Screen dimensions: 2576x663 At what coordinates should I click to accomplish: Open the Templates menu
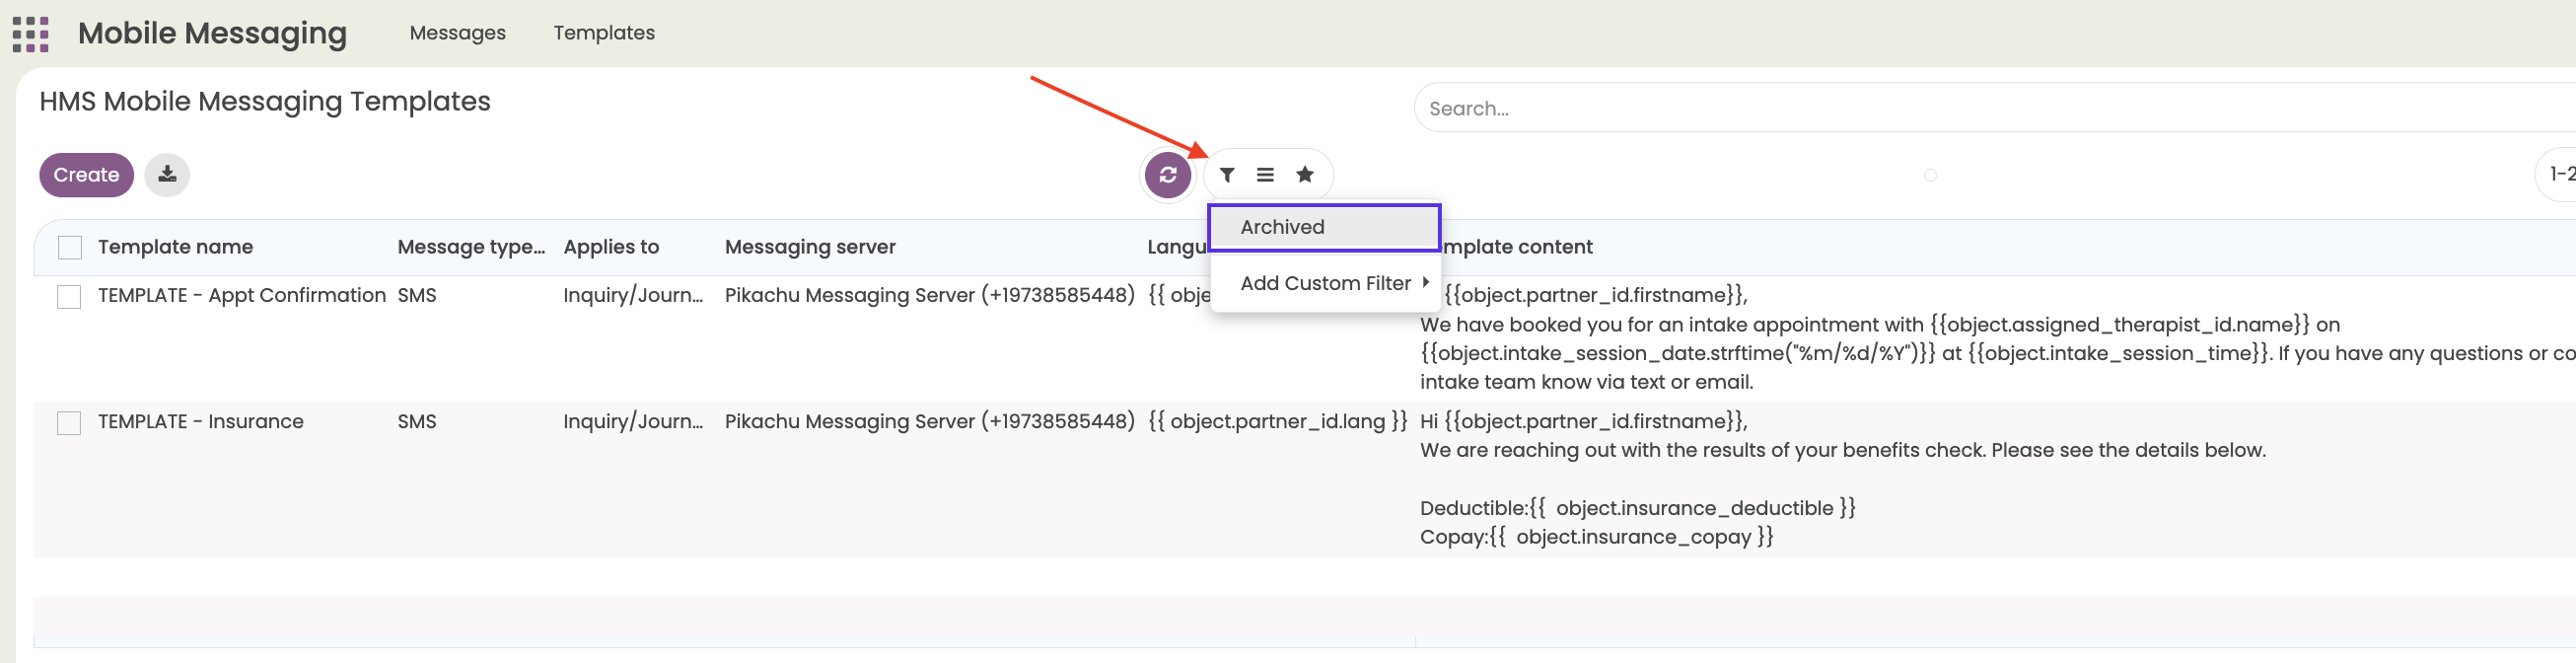pyautogui.click(x=604, y=33)
